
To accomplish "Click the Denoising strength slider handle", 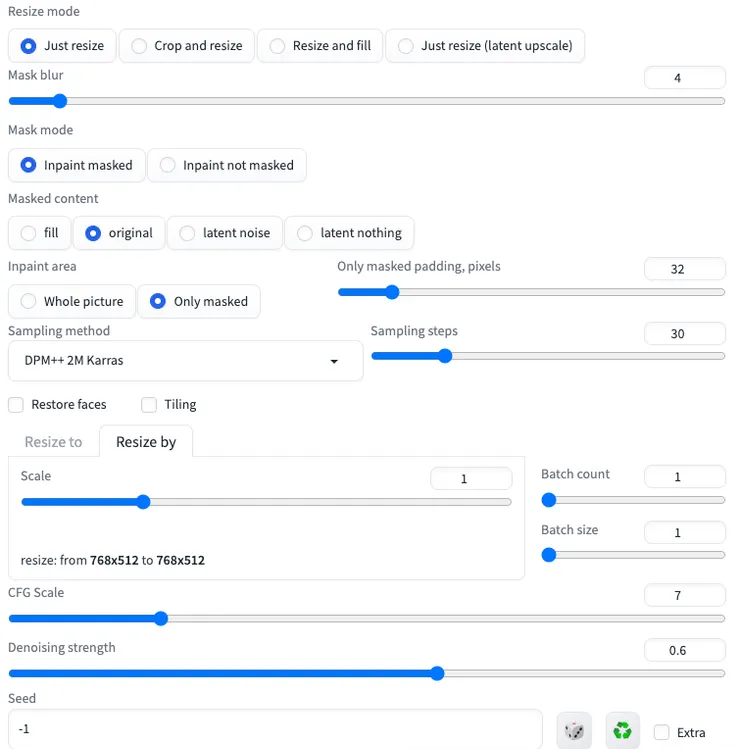I will [x=437, y=674].
